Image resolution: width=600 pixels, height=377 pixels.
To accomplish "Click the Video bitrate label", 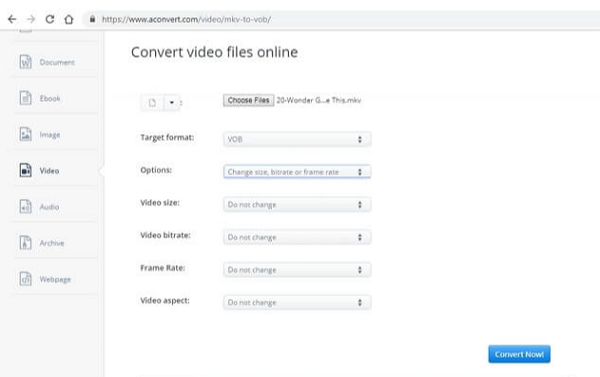I will [x=165, y=235].
